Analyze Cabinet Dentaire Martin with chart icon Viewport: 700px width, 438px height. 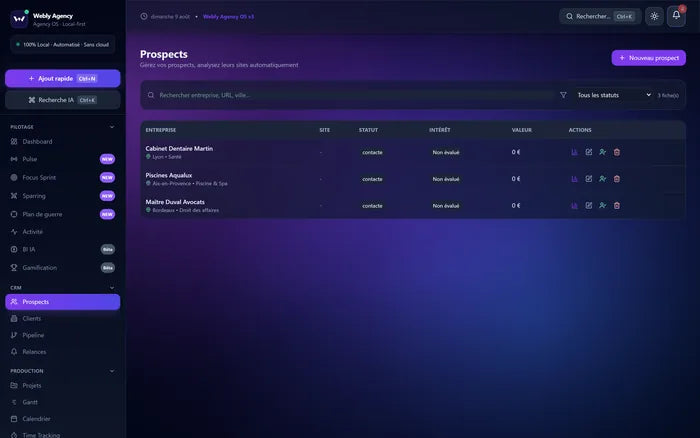[575, 152]
